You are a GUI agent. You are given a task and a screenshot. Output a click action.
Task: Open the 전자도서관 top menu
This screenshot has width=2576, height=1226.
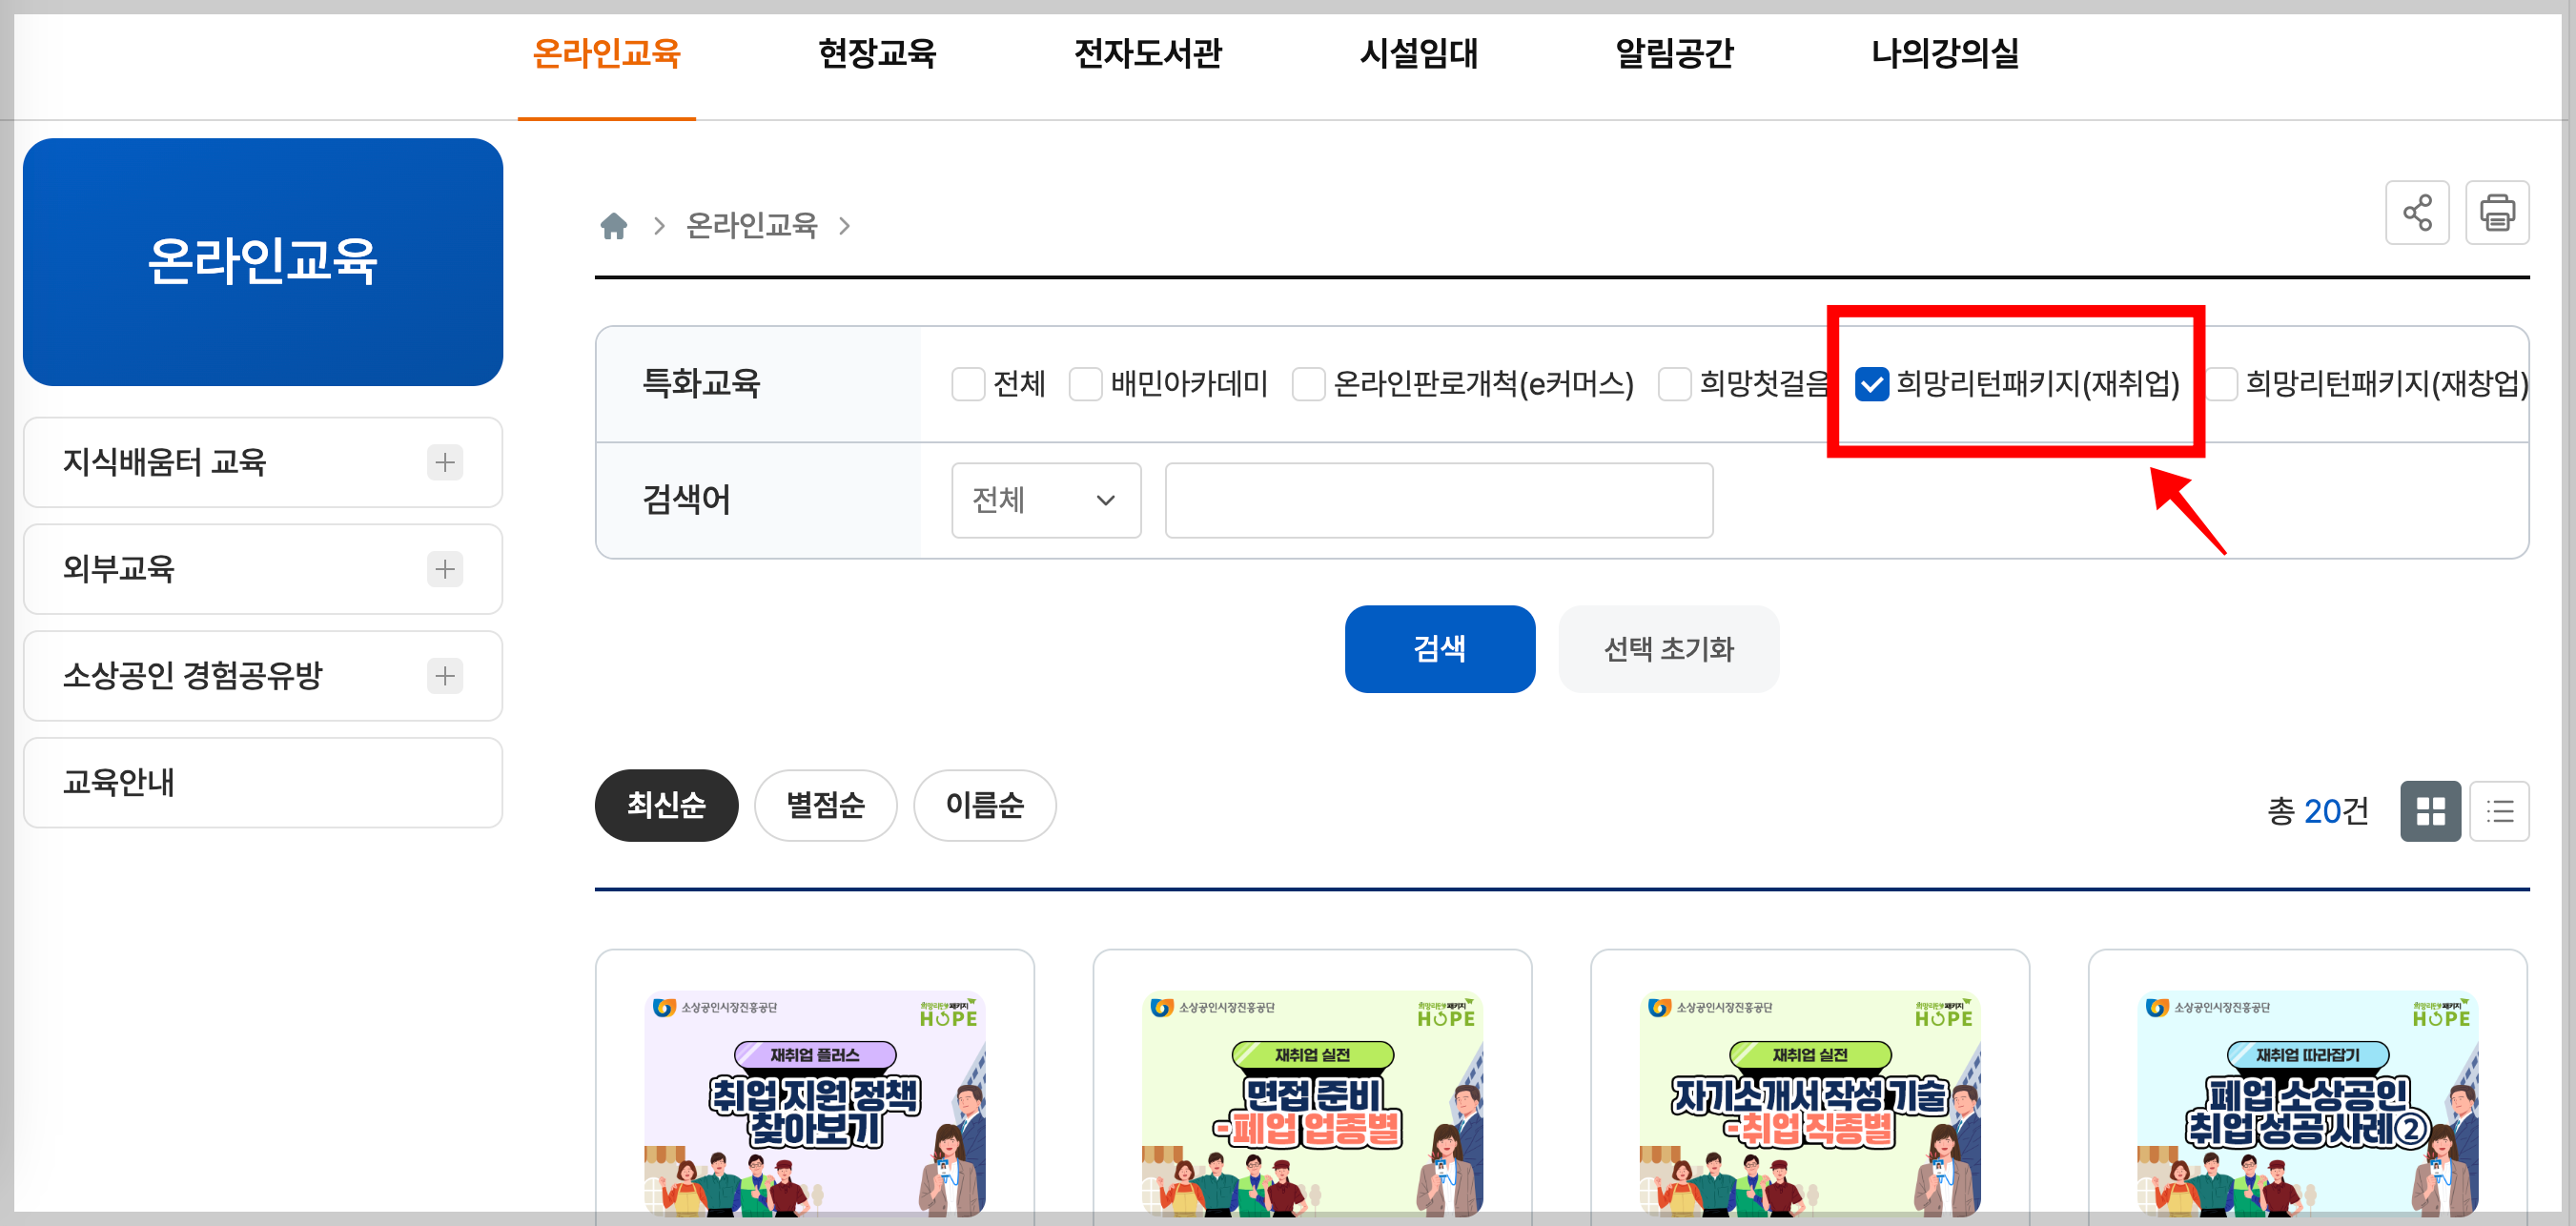pos(1147,54)
